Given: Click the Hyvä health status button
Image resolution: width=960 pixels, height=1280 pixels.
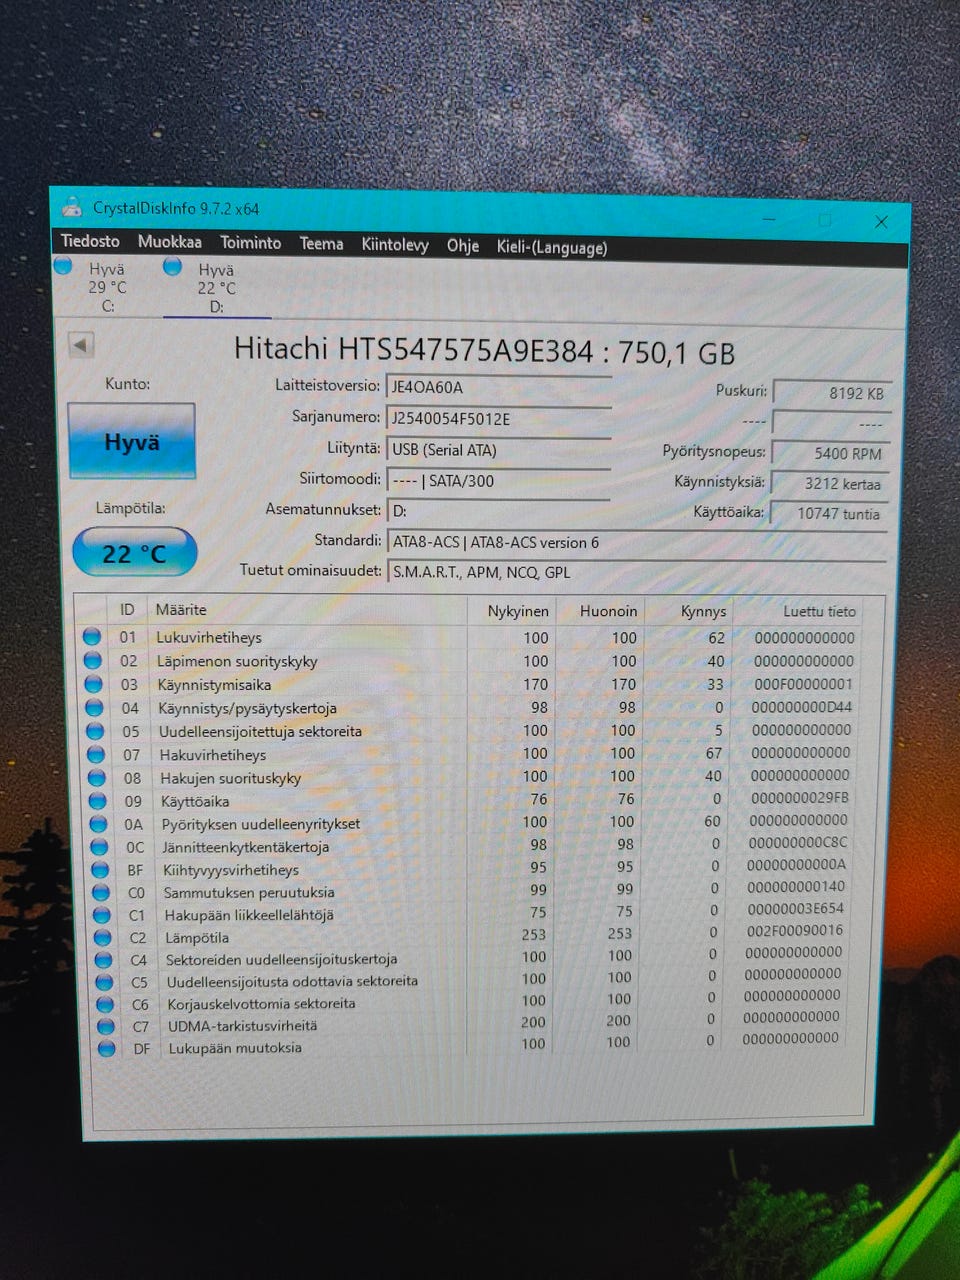Looking at the screenshot, I should click(x=131, y=442).
